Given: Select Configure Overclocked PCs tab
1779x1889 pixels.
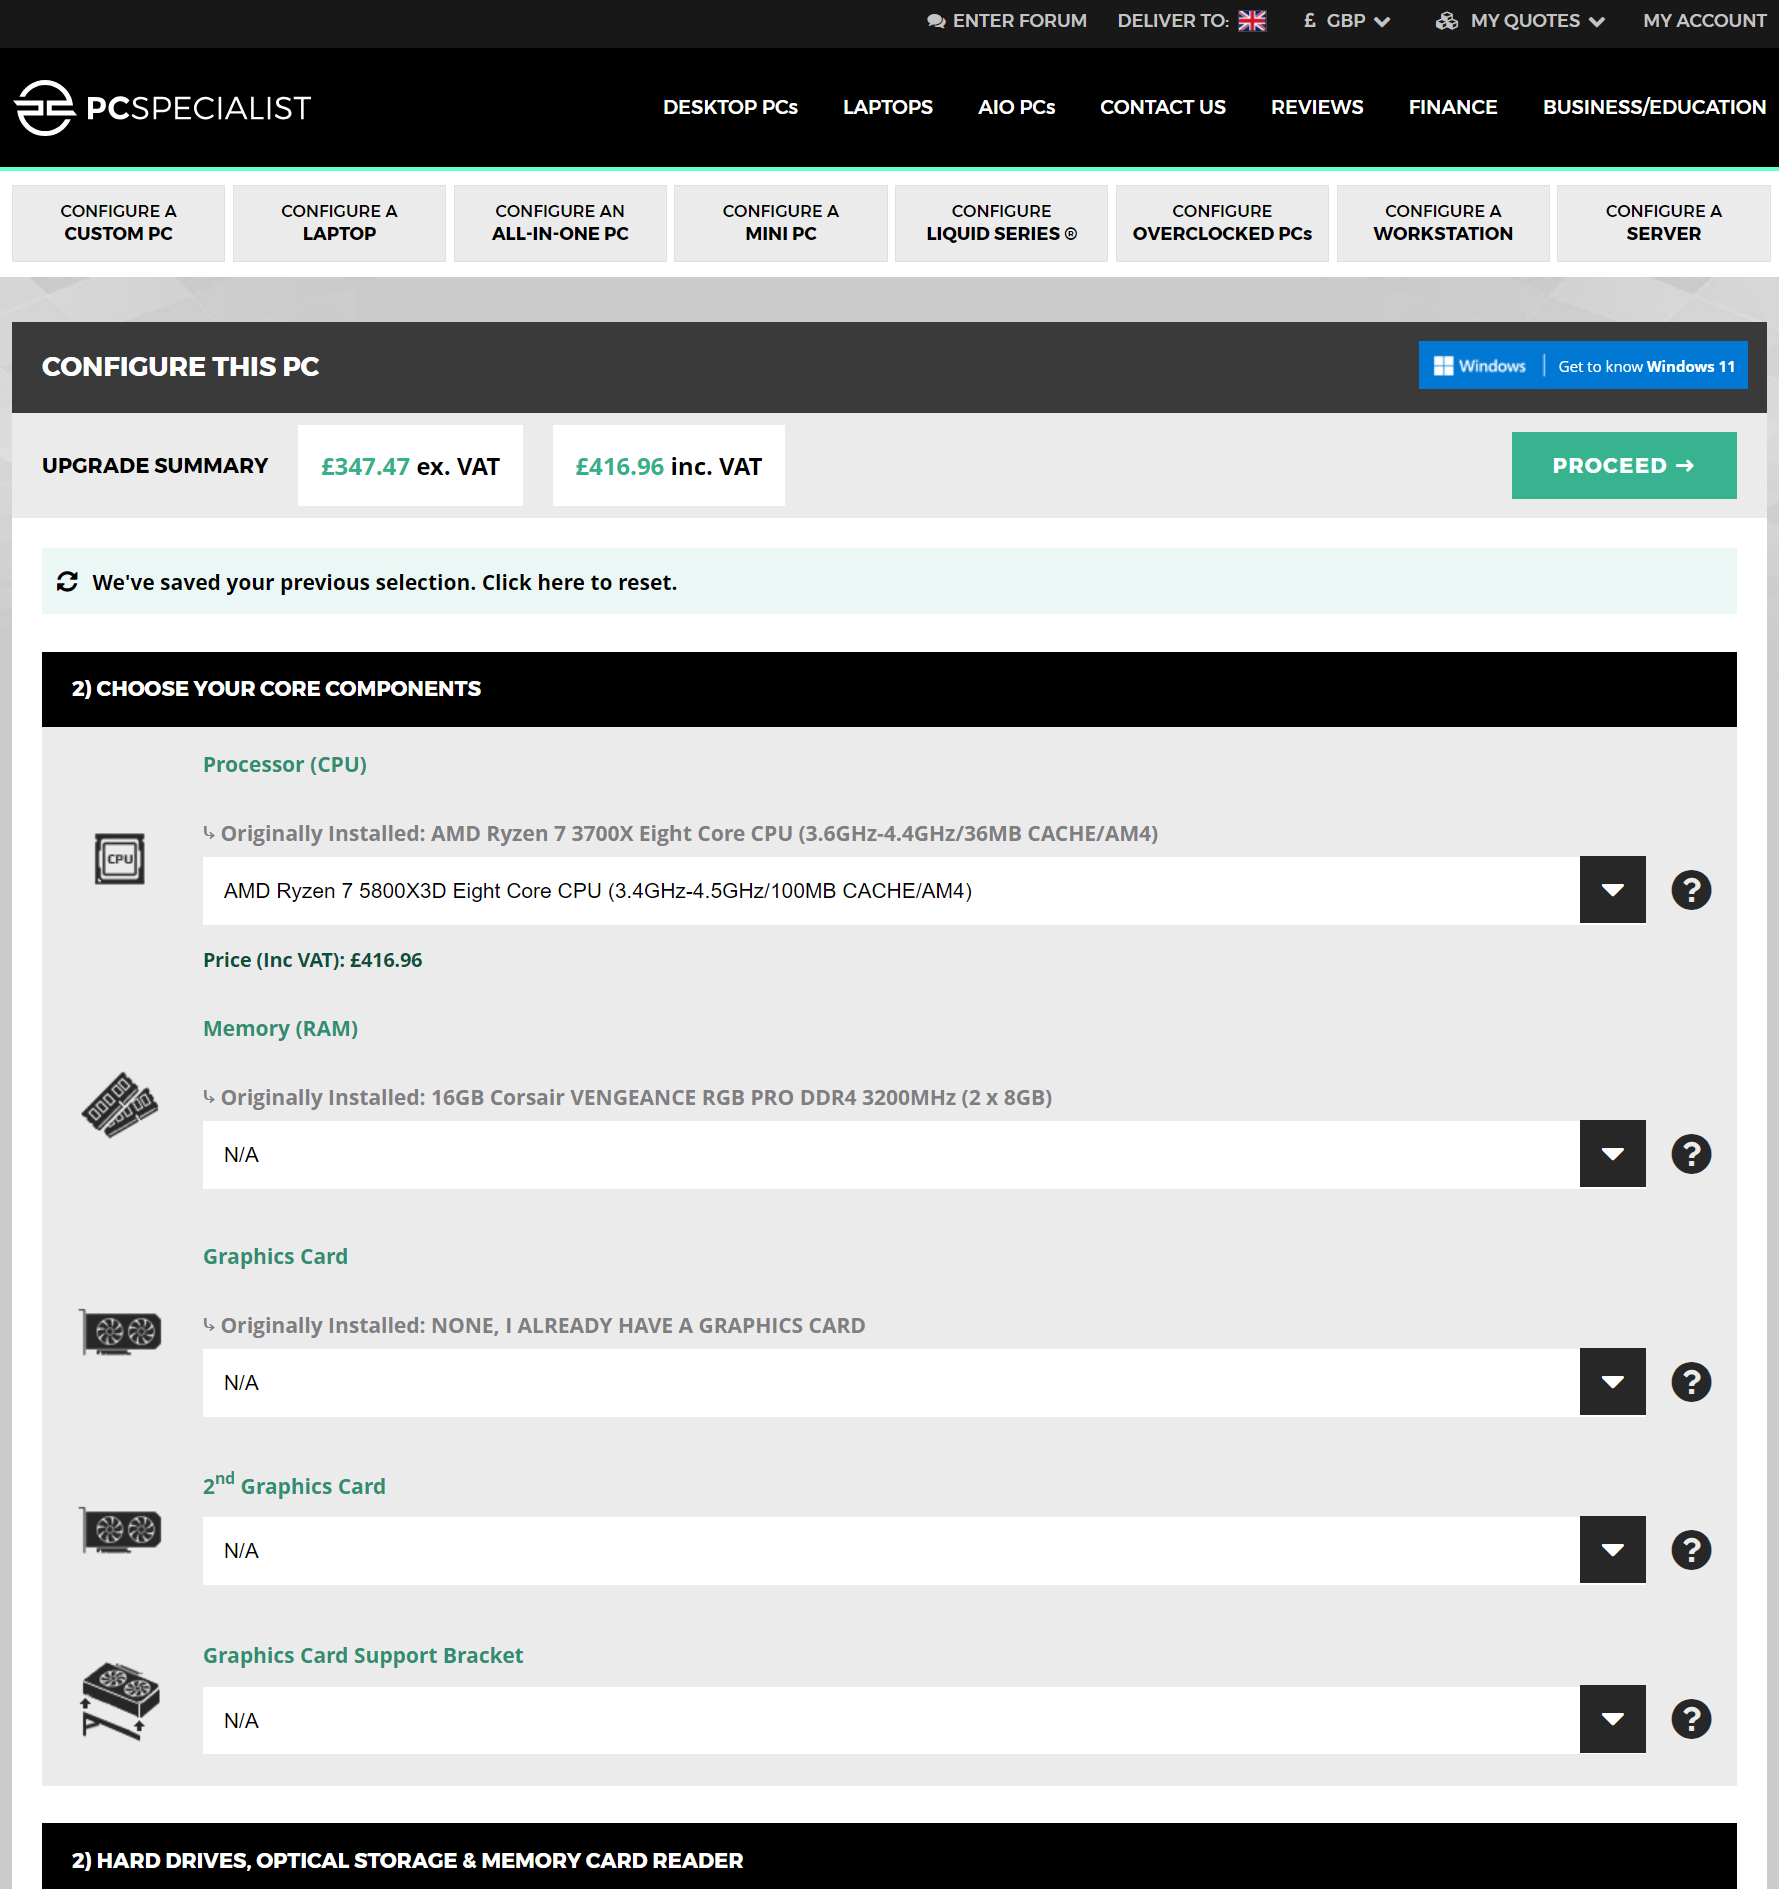Looking at the screenshot, I should (1222, 223).
